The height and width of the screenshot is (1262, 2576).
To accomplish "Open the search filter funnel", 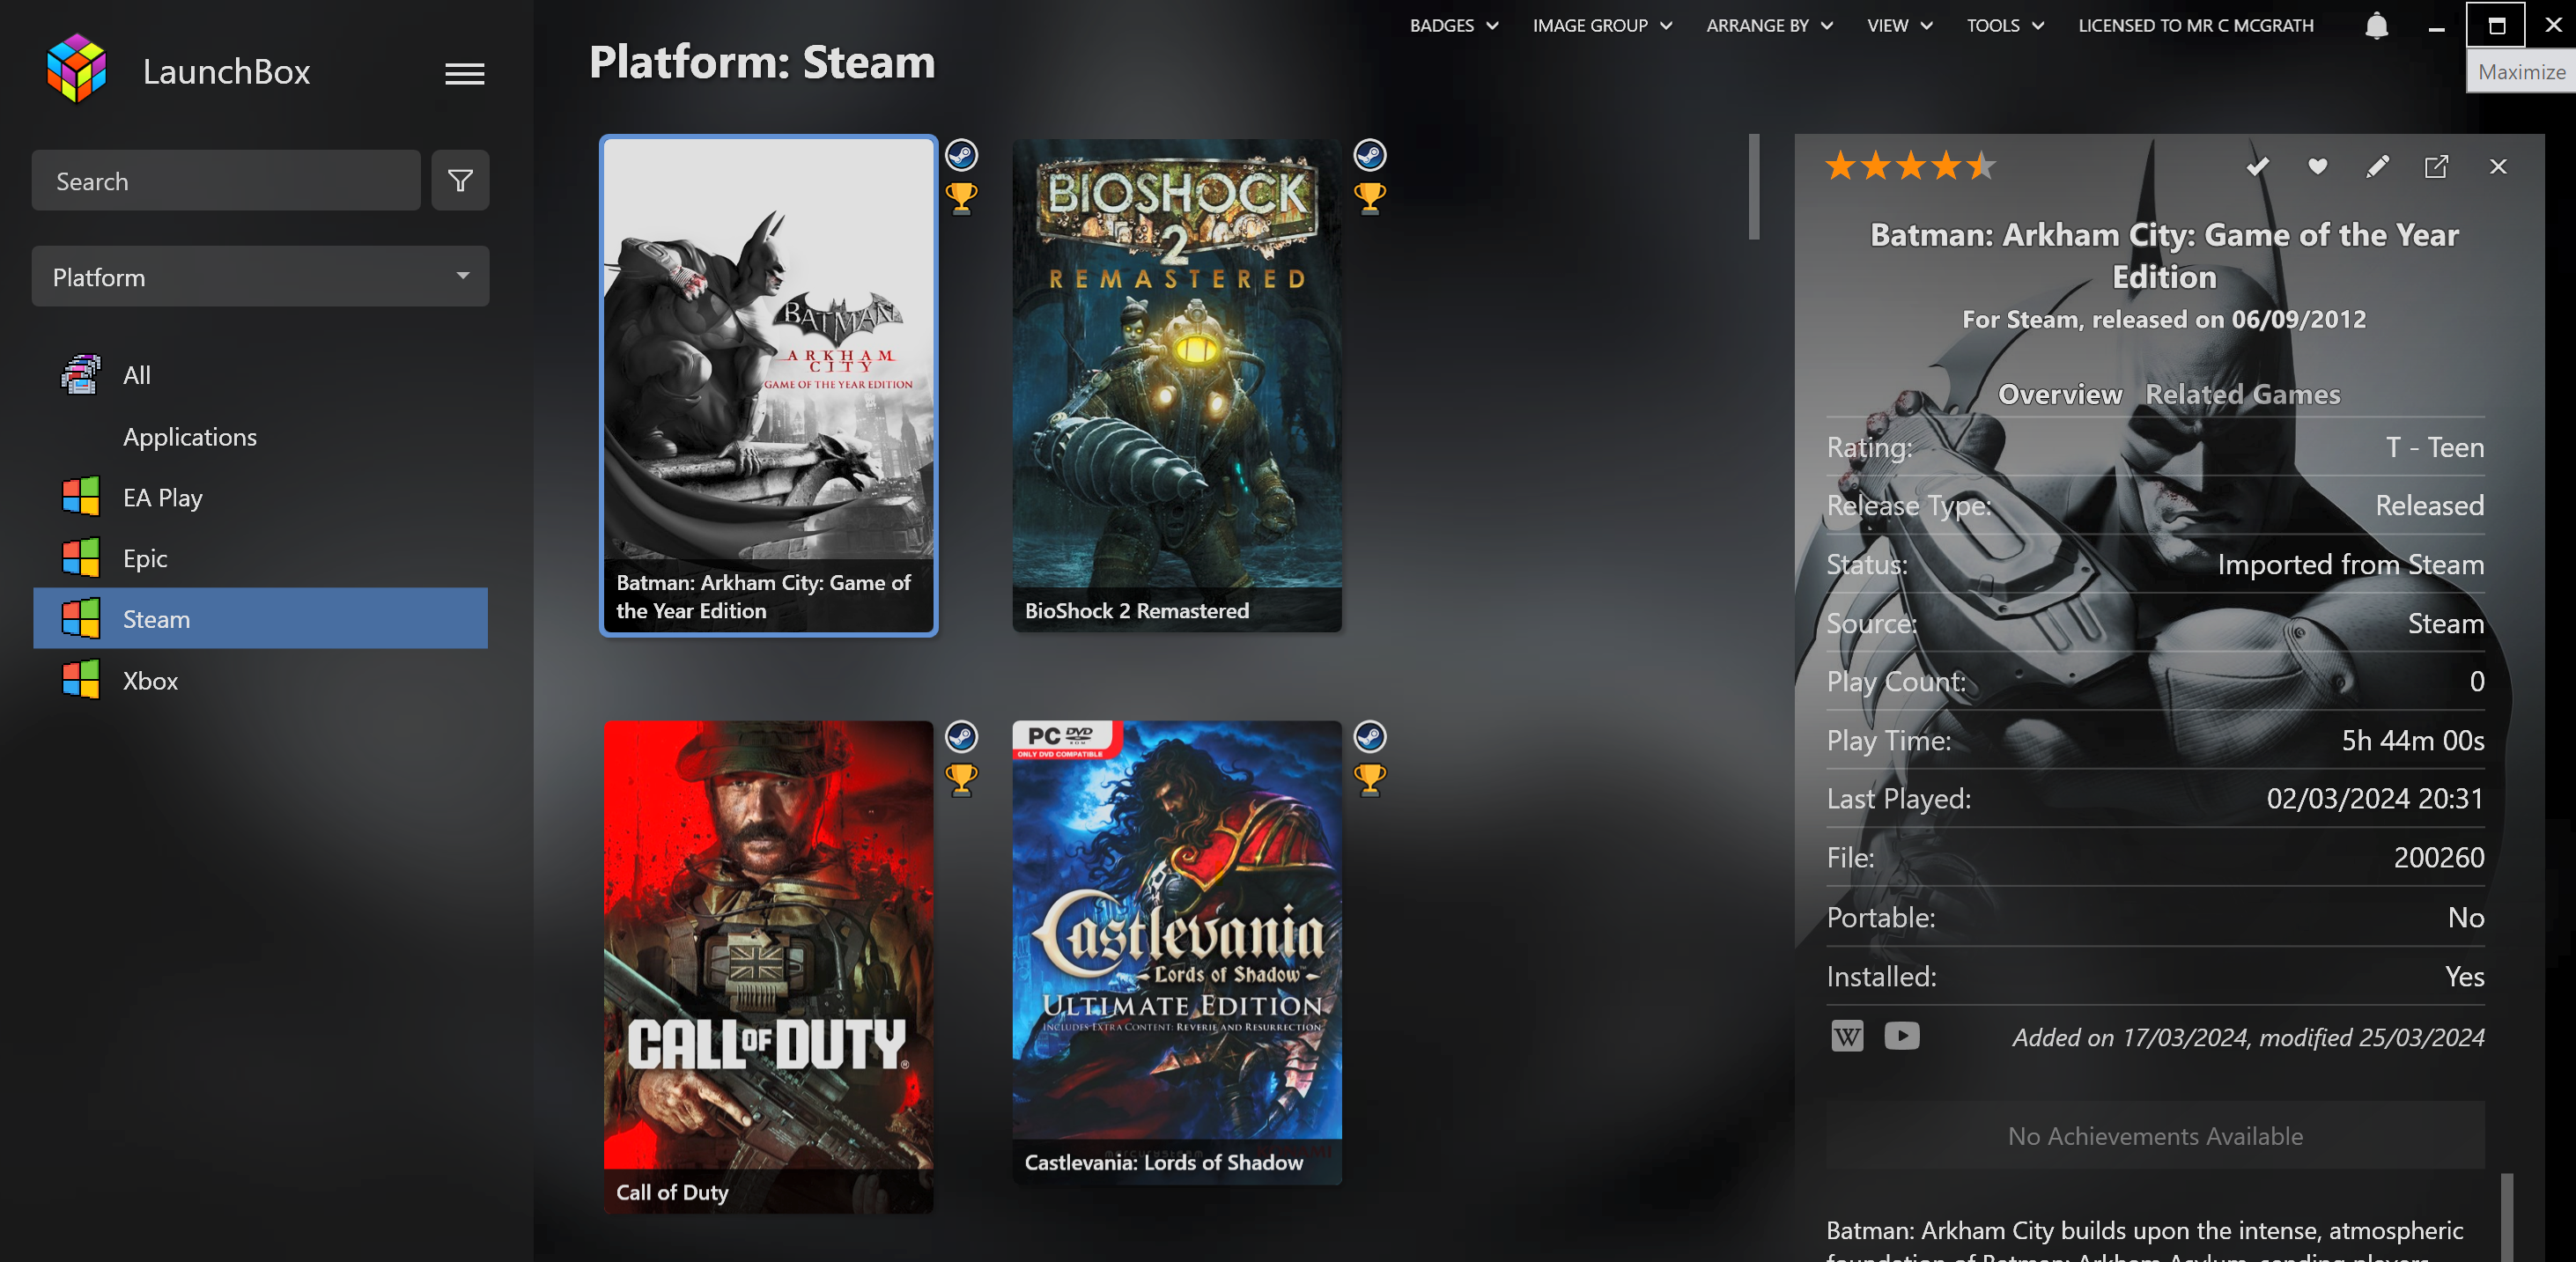I will pyautogui.click(x=460, y=181).
